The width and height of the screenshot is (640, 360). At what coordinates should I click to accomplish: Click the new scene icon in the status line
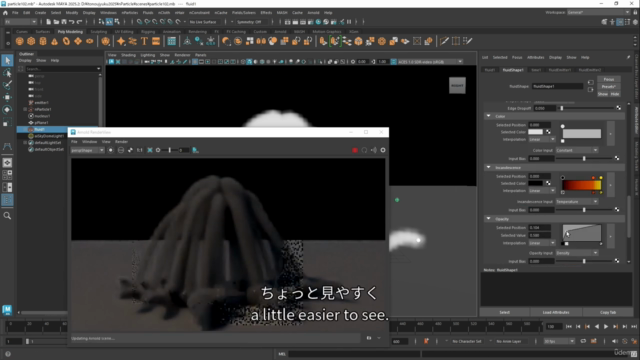[48, 22]
